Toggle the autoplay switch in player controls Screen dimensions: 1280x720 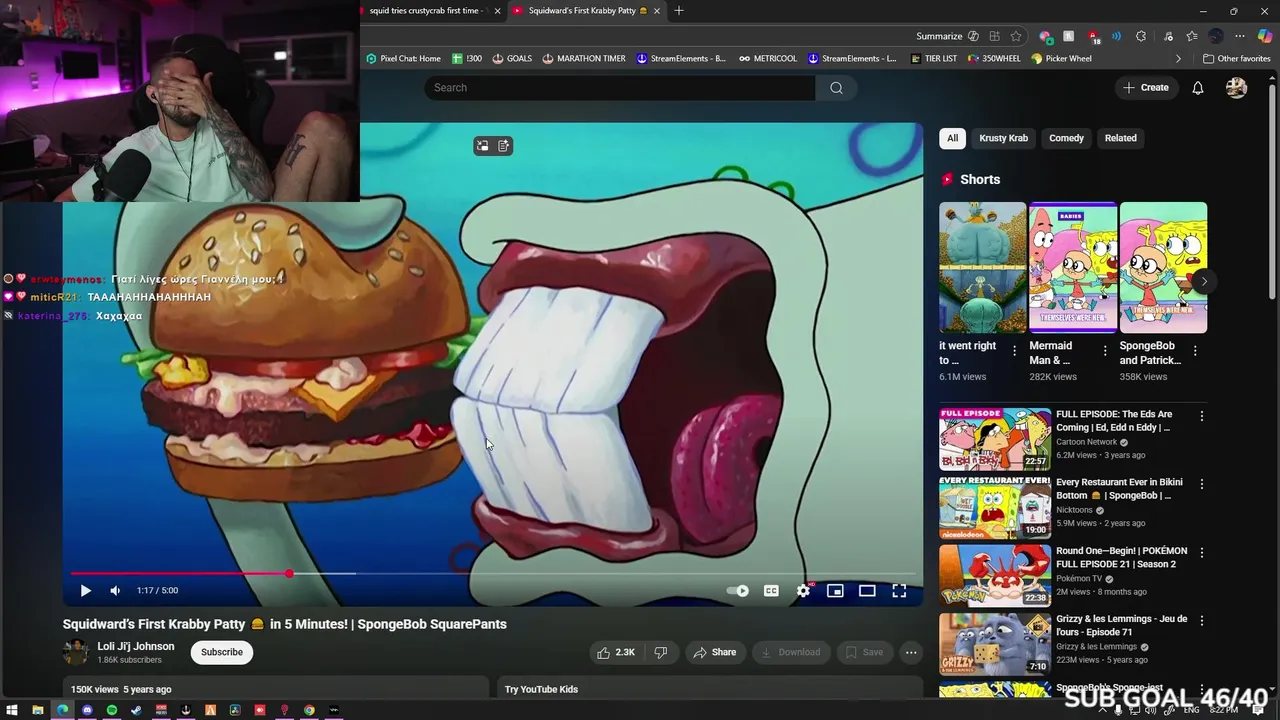click(x=738, y=591)
